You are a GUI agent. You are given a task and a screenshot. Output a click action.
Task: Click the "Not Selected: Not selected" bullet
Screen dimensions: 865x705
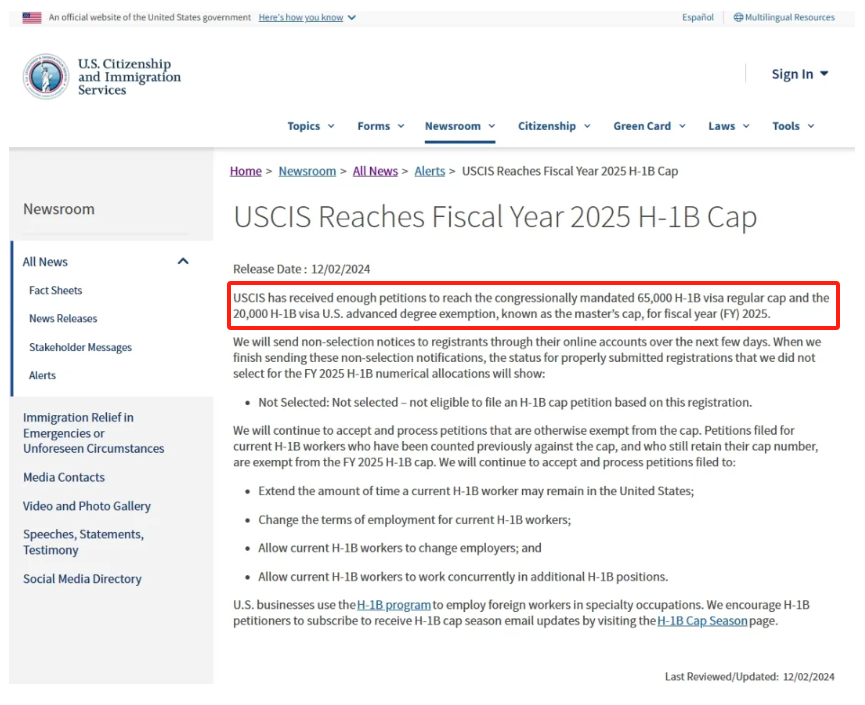[x=505, y=403]
